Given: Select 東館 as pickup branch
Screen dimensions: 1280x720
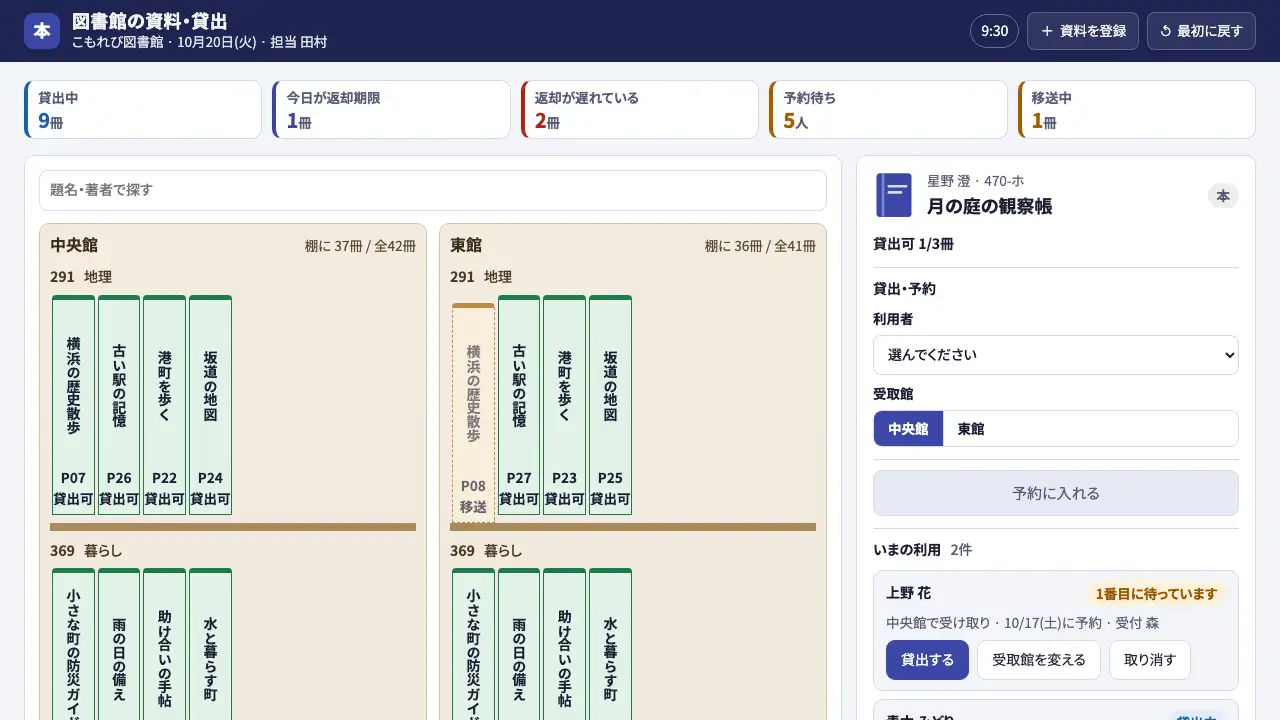Looking at the screenshot, I should click(971, 429).
